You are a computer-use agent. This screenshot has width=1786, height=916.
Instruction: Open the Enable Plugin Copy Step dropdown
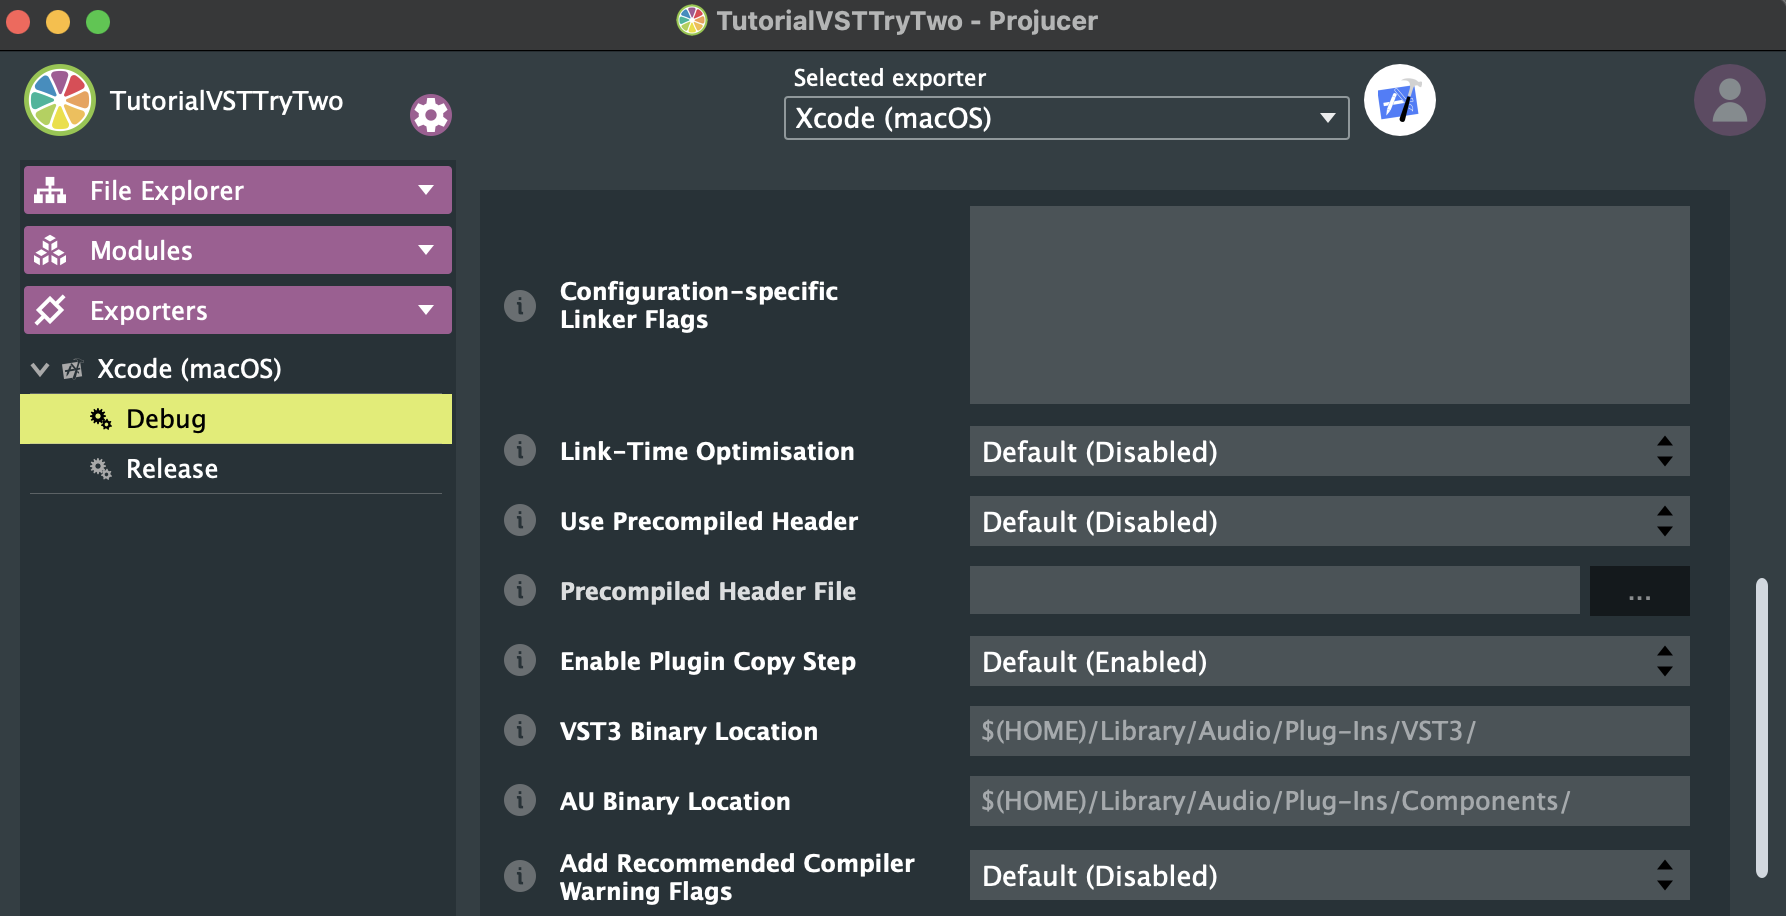[1329, 661]
